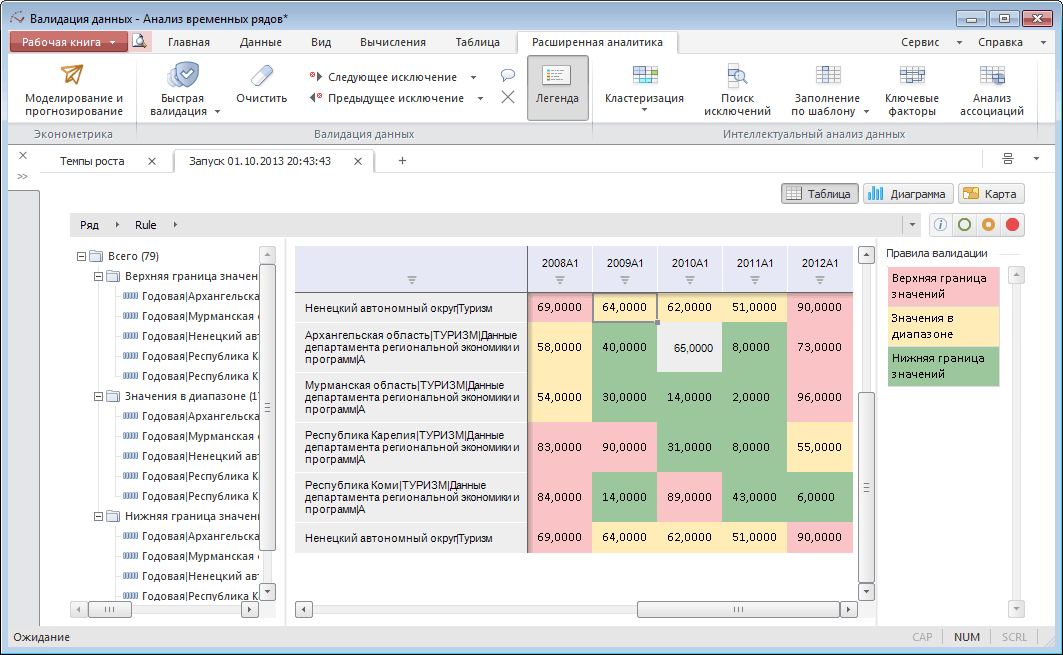Screen dimensions: 1063x655
Task: Select the red Верхняя граница значений legend swatch
Action: [x=944, y=286]
